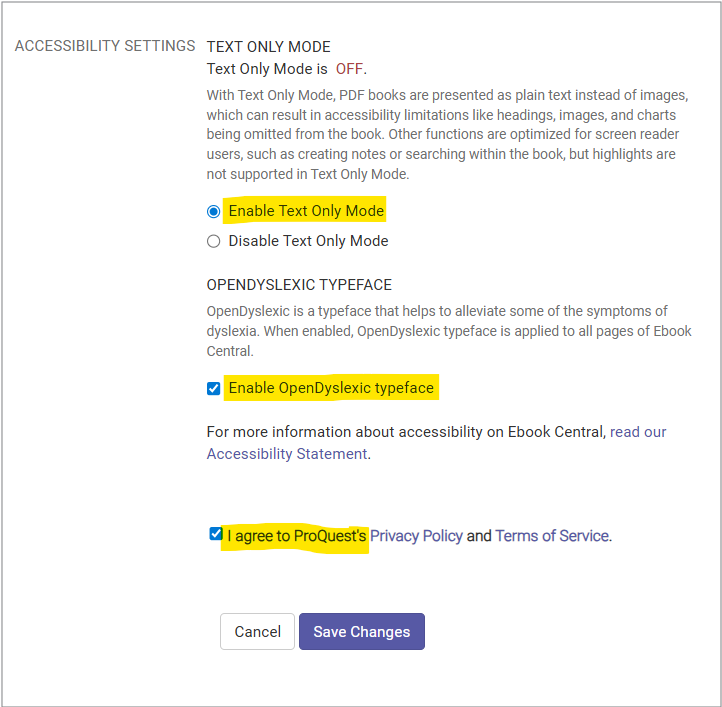
Task: Select the Enable Text Only Mode radio button
Action: 213,211
